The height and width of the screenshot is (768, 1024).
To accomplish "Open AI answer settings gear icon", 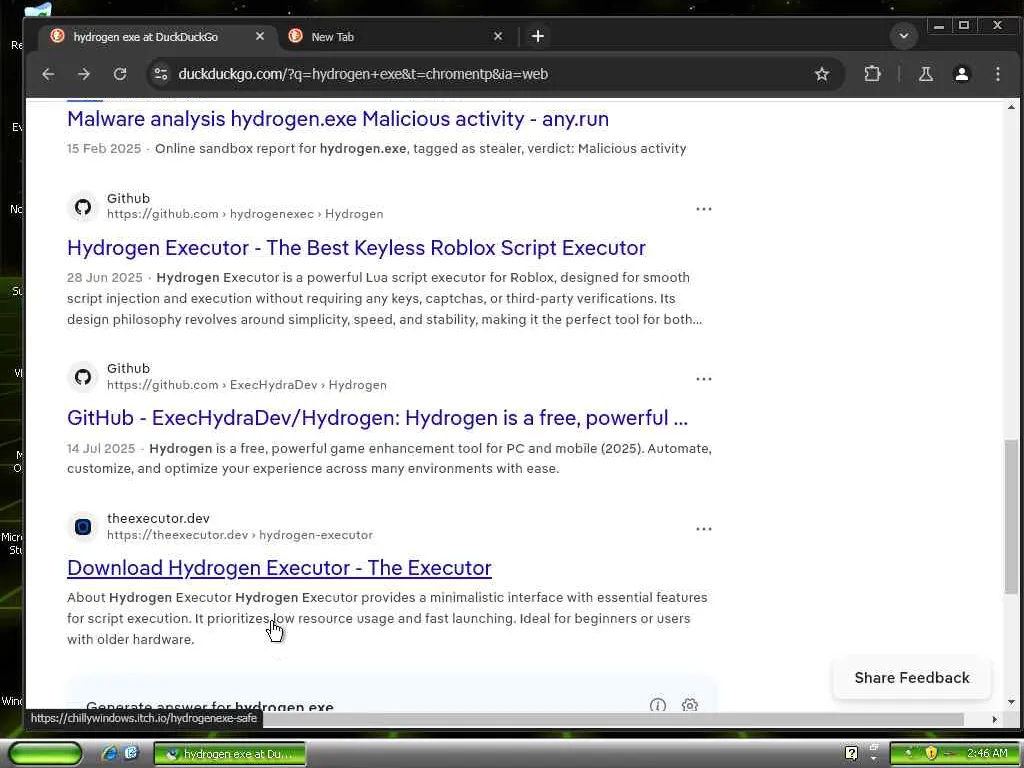I will (690, 705).
